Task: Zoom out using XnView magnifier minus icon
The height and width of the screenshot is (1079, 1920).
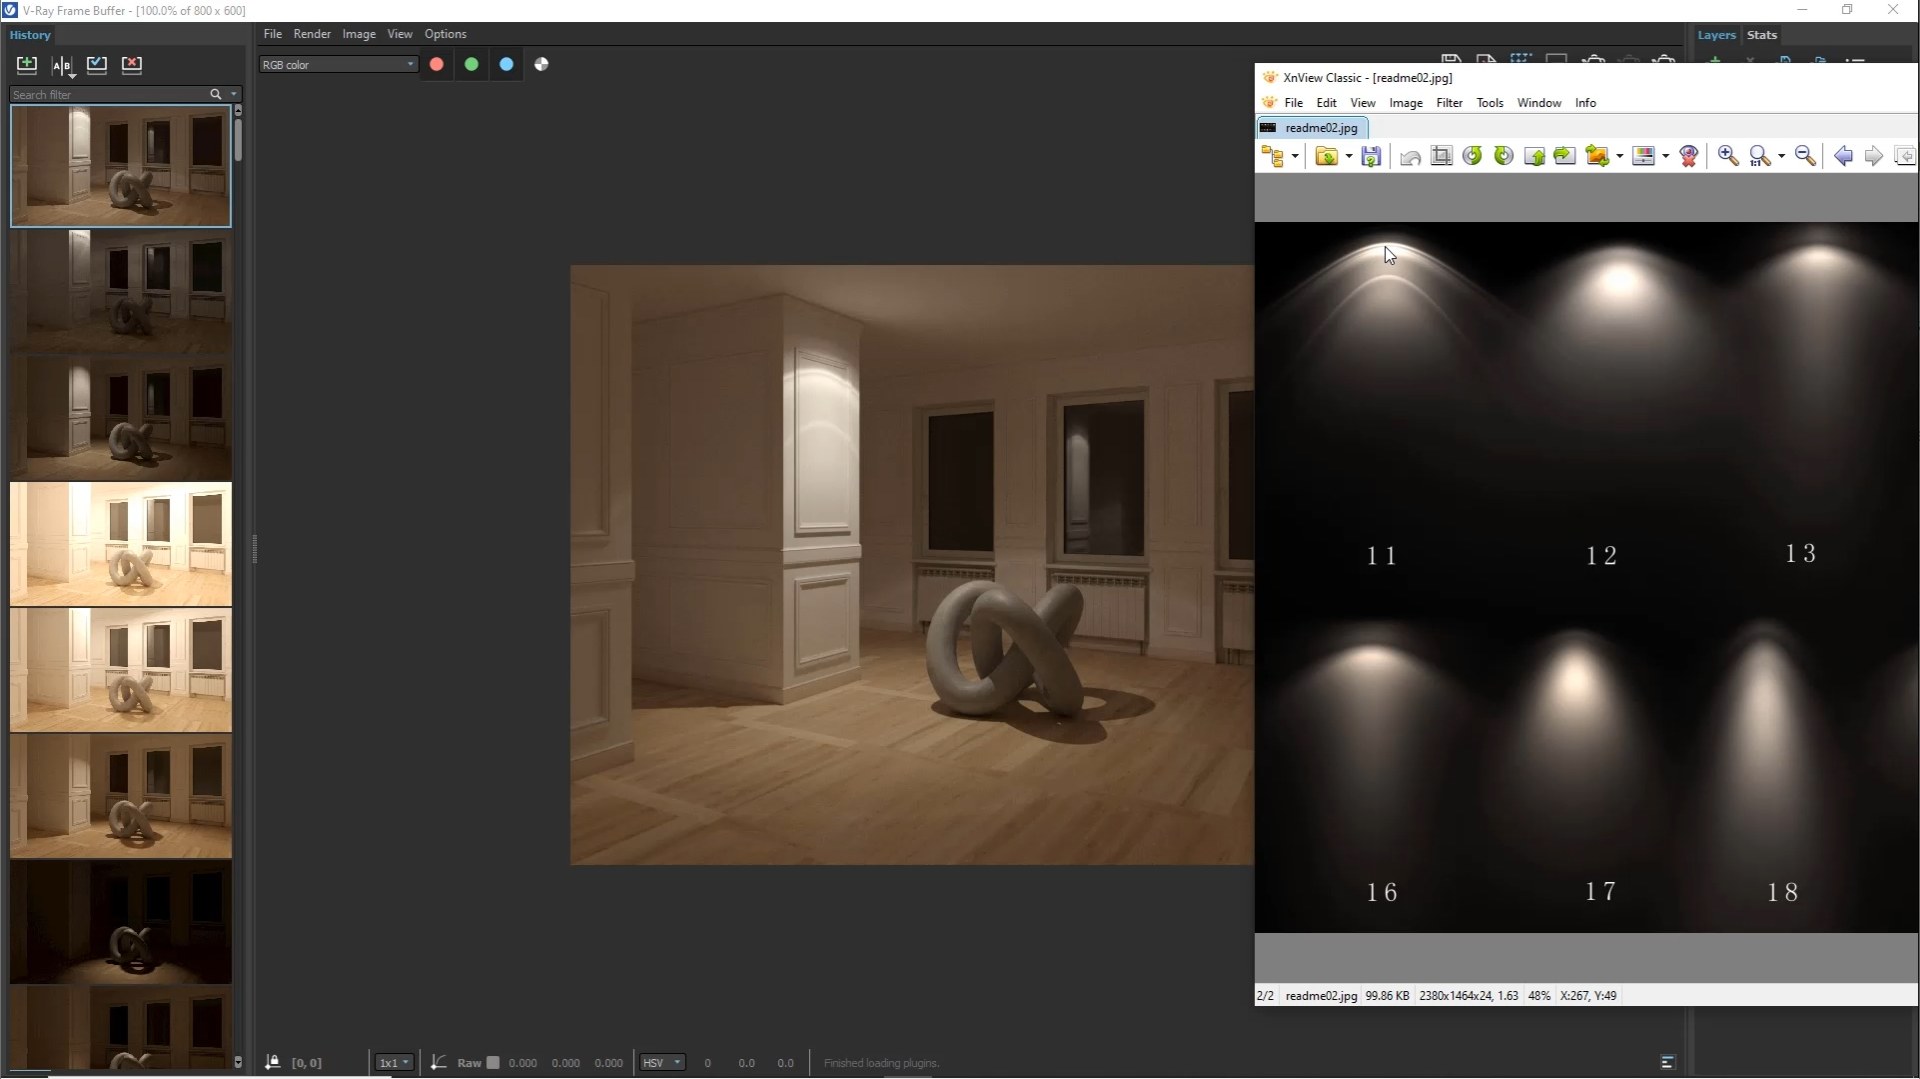Action: pos(1805,156)
